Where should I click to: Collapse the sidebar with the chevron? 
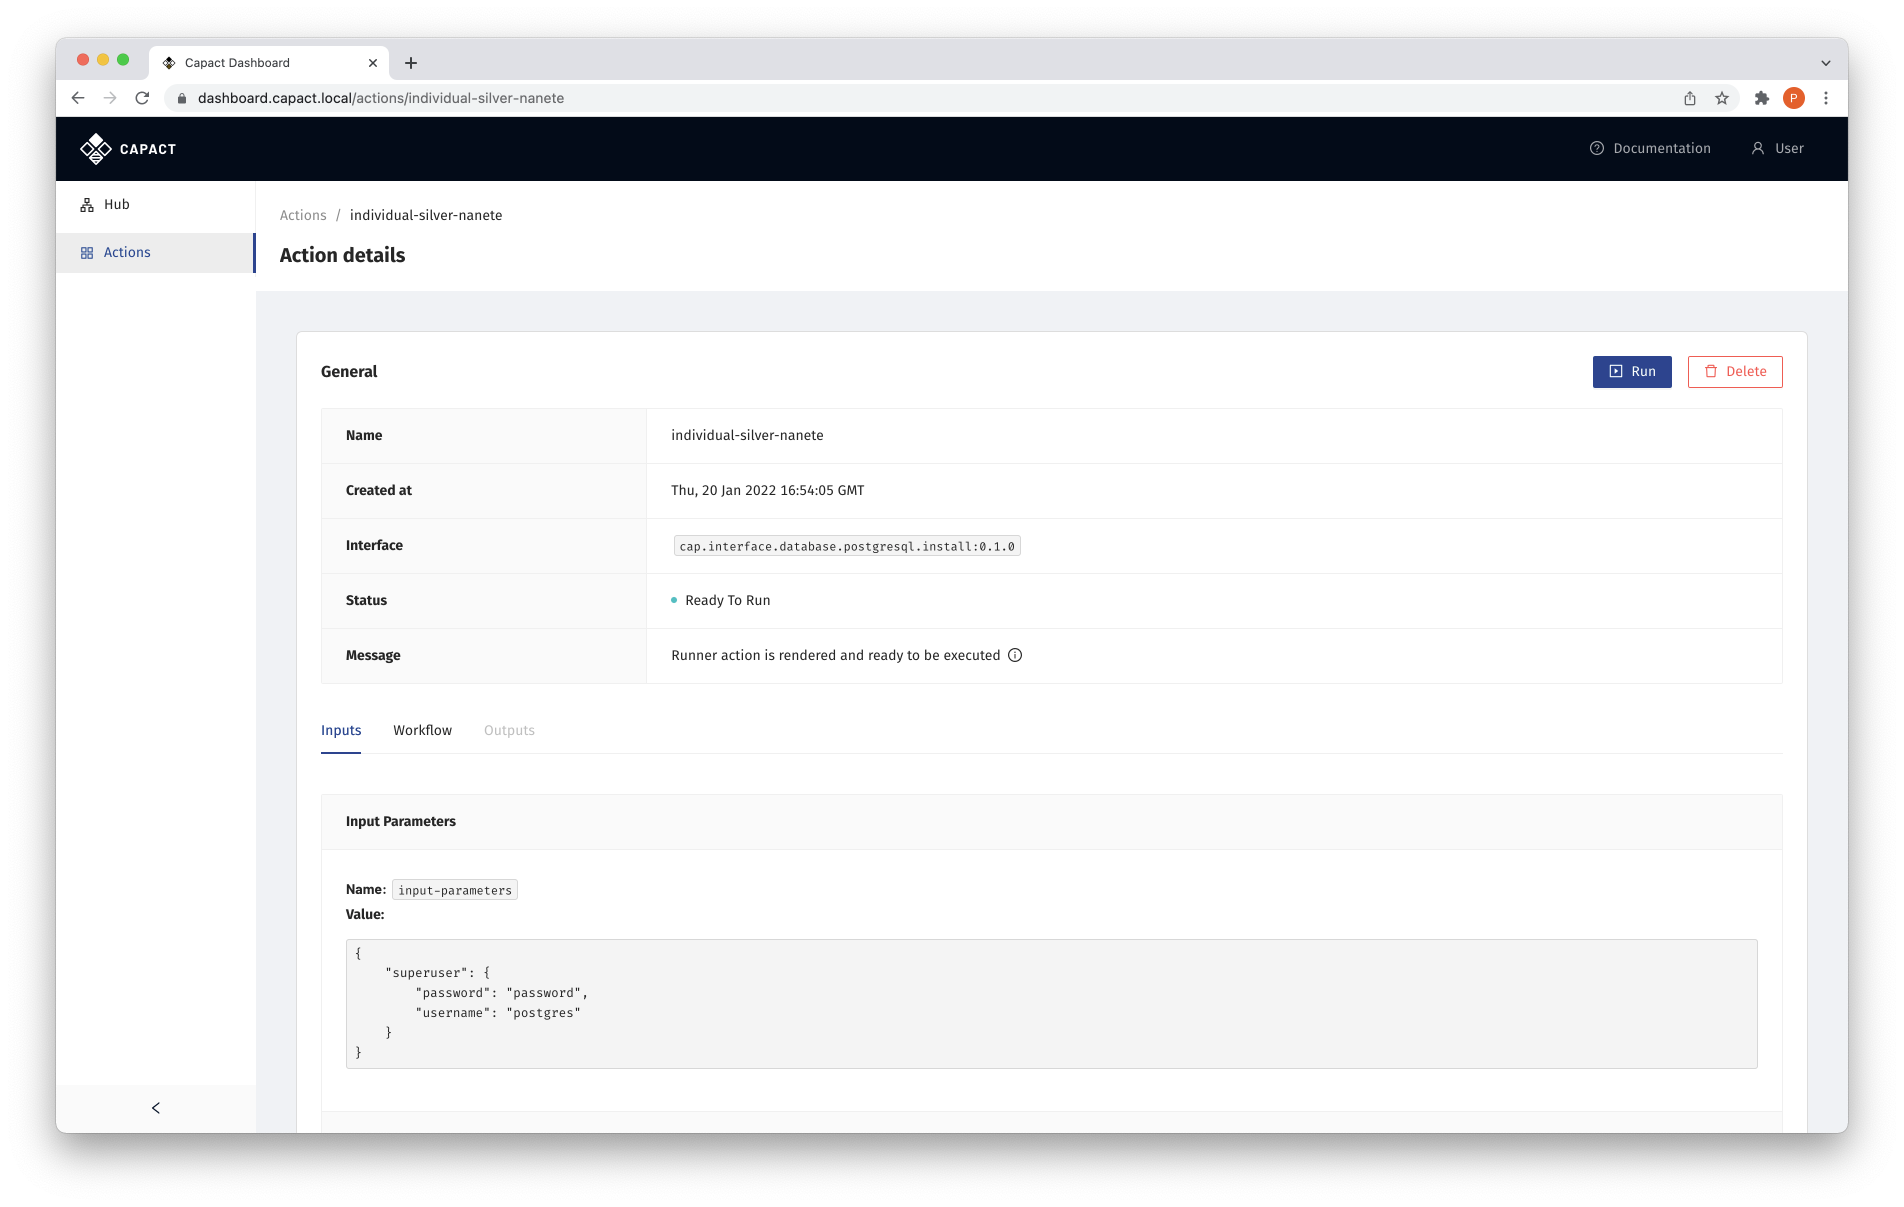[156, 1108]
